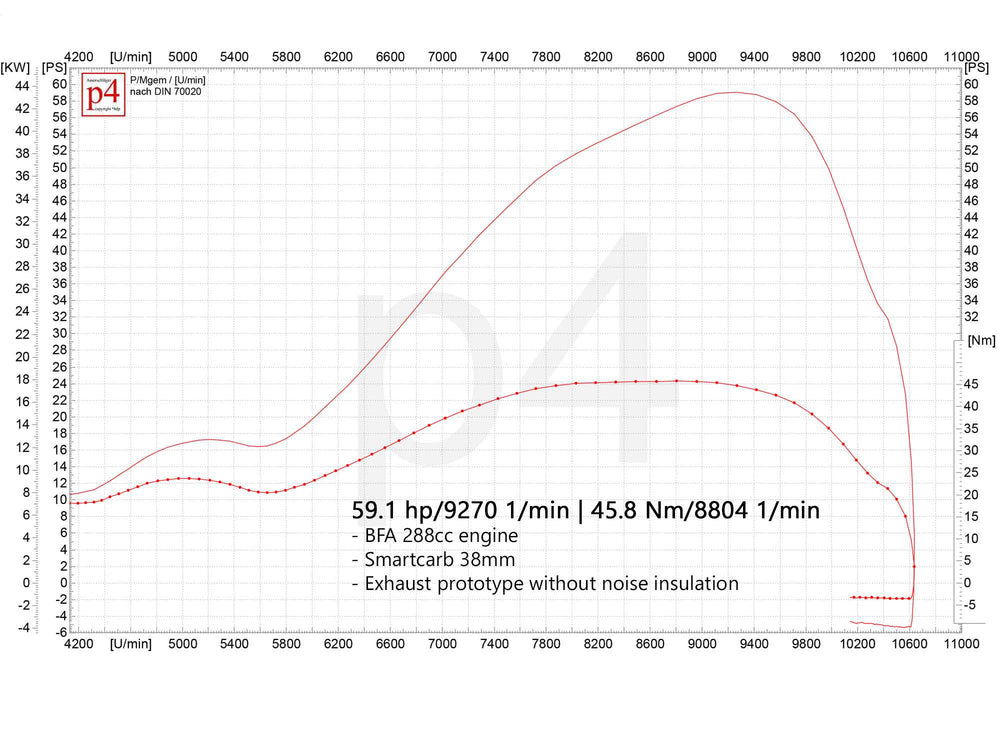Screen dimensions: 1000x750
Task: Click the [U/min] label on the top axis
Action: click(x=131, y=58)
